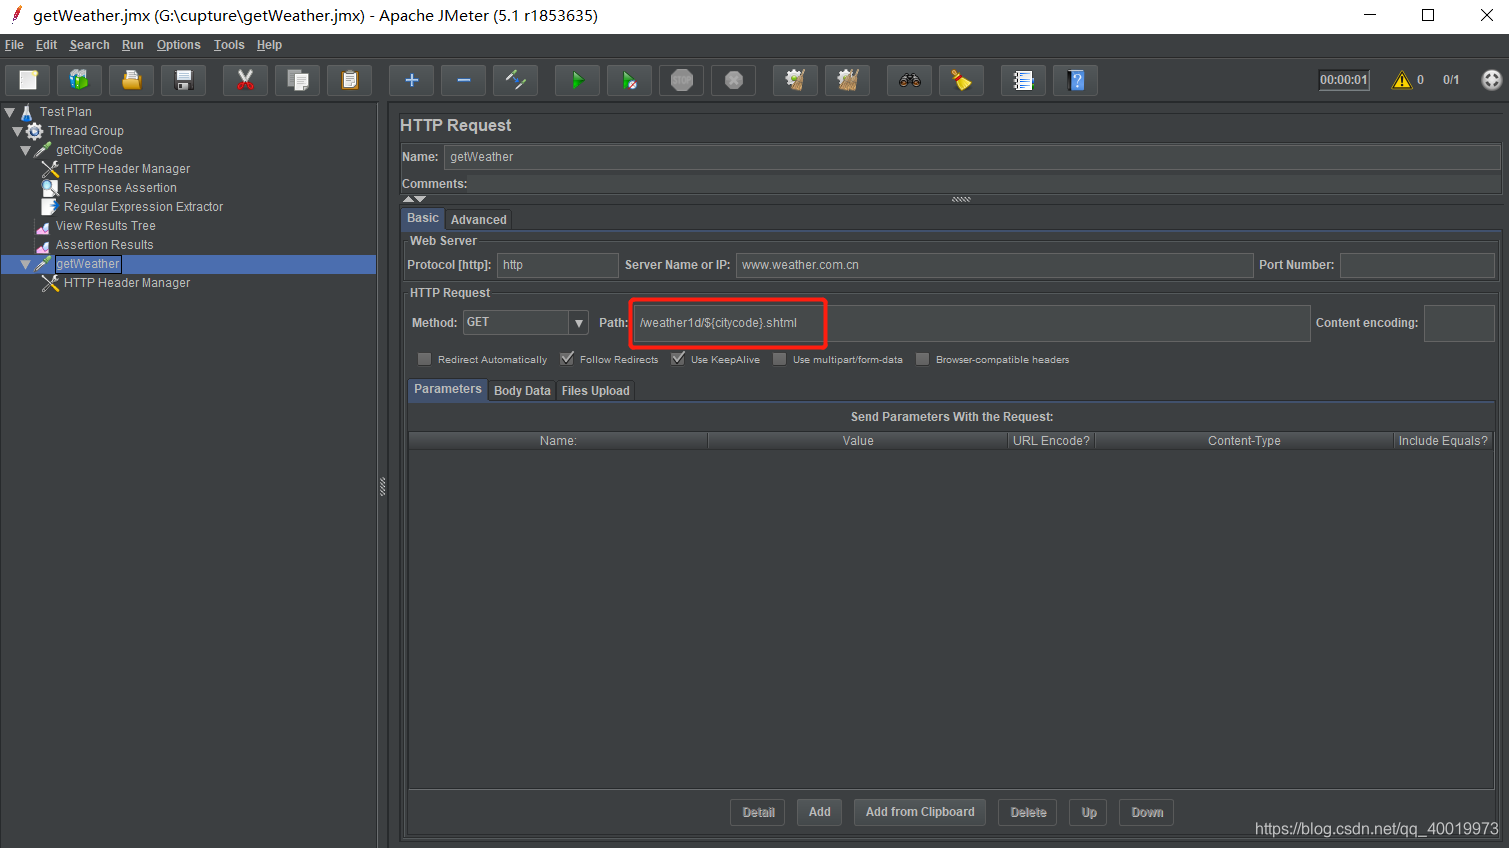Click the Detail button

click(758, 812)
